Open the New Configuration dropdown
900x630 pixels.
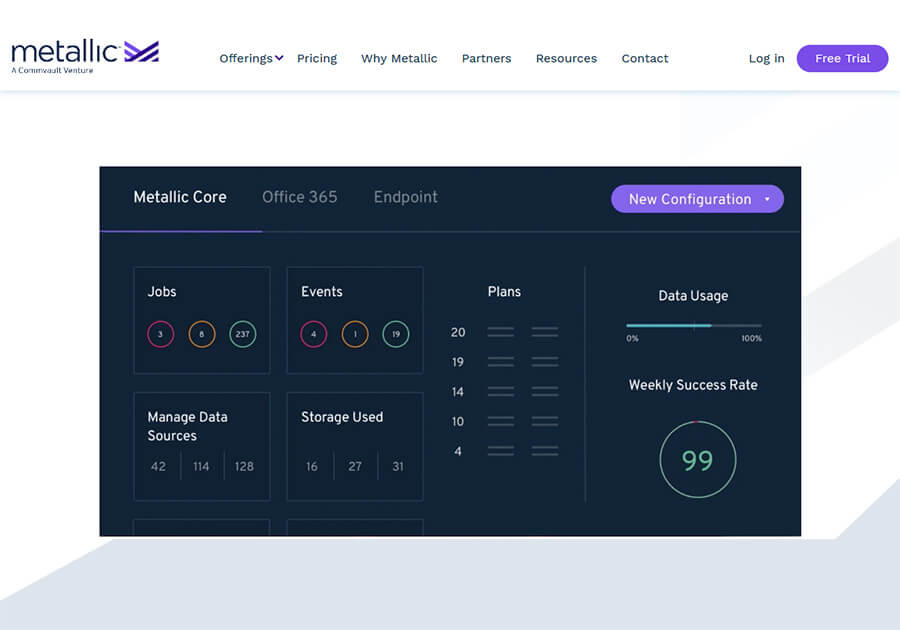pyautogui.click(x=697, y=199)
